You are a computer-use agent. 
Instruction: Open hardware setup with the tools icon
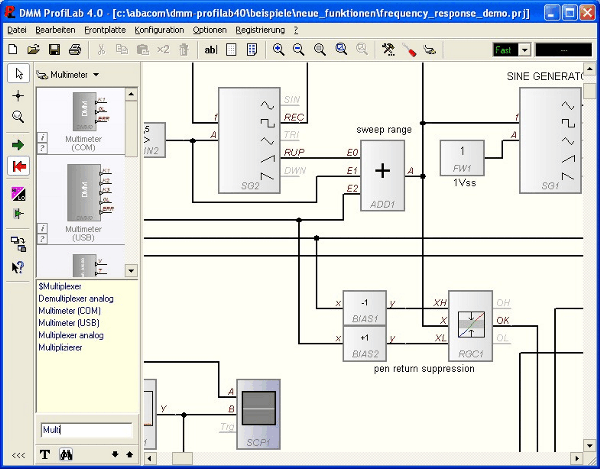(388, 50)
